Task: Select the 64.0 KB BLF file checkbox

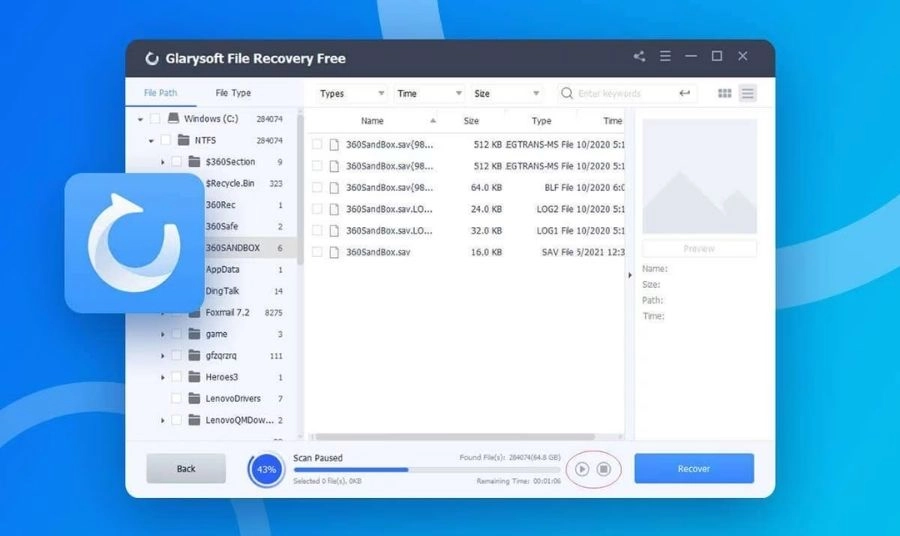Action: tap(316, 188)
